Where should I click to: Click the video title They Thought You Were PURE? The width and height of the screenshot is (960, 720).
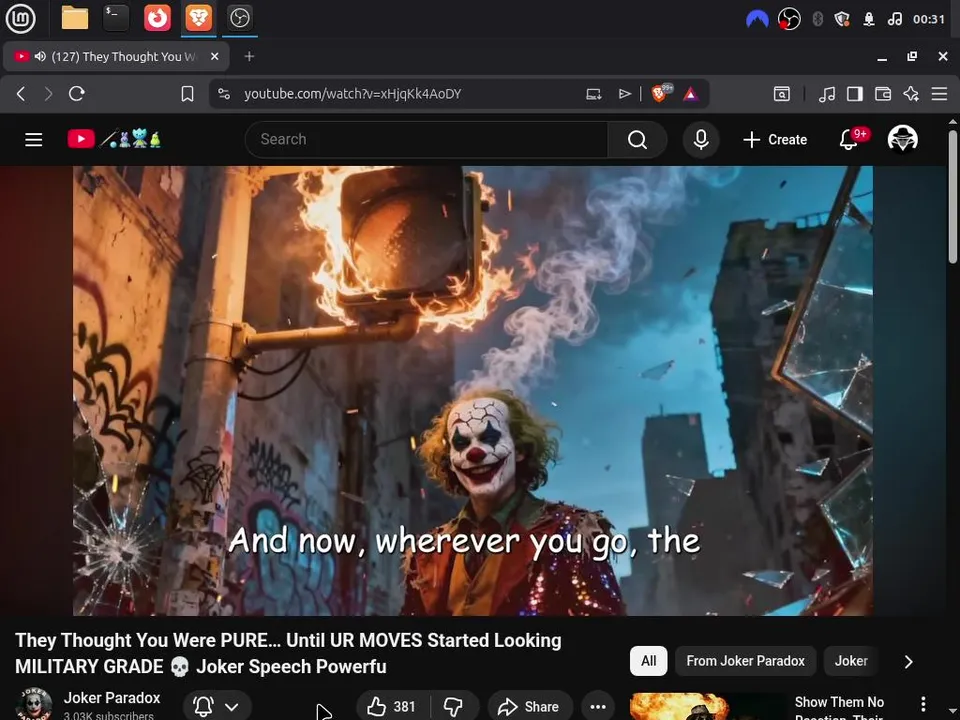(x=288, y=653)
